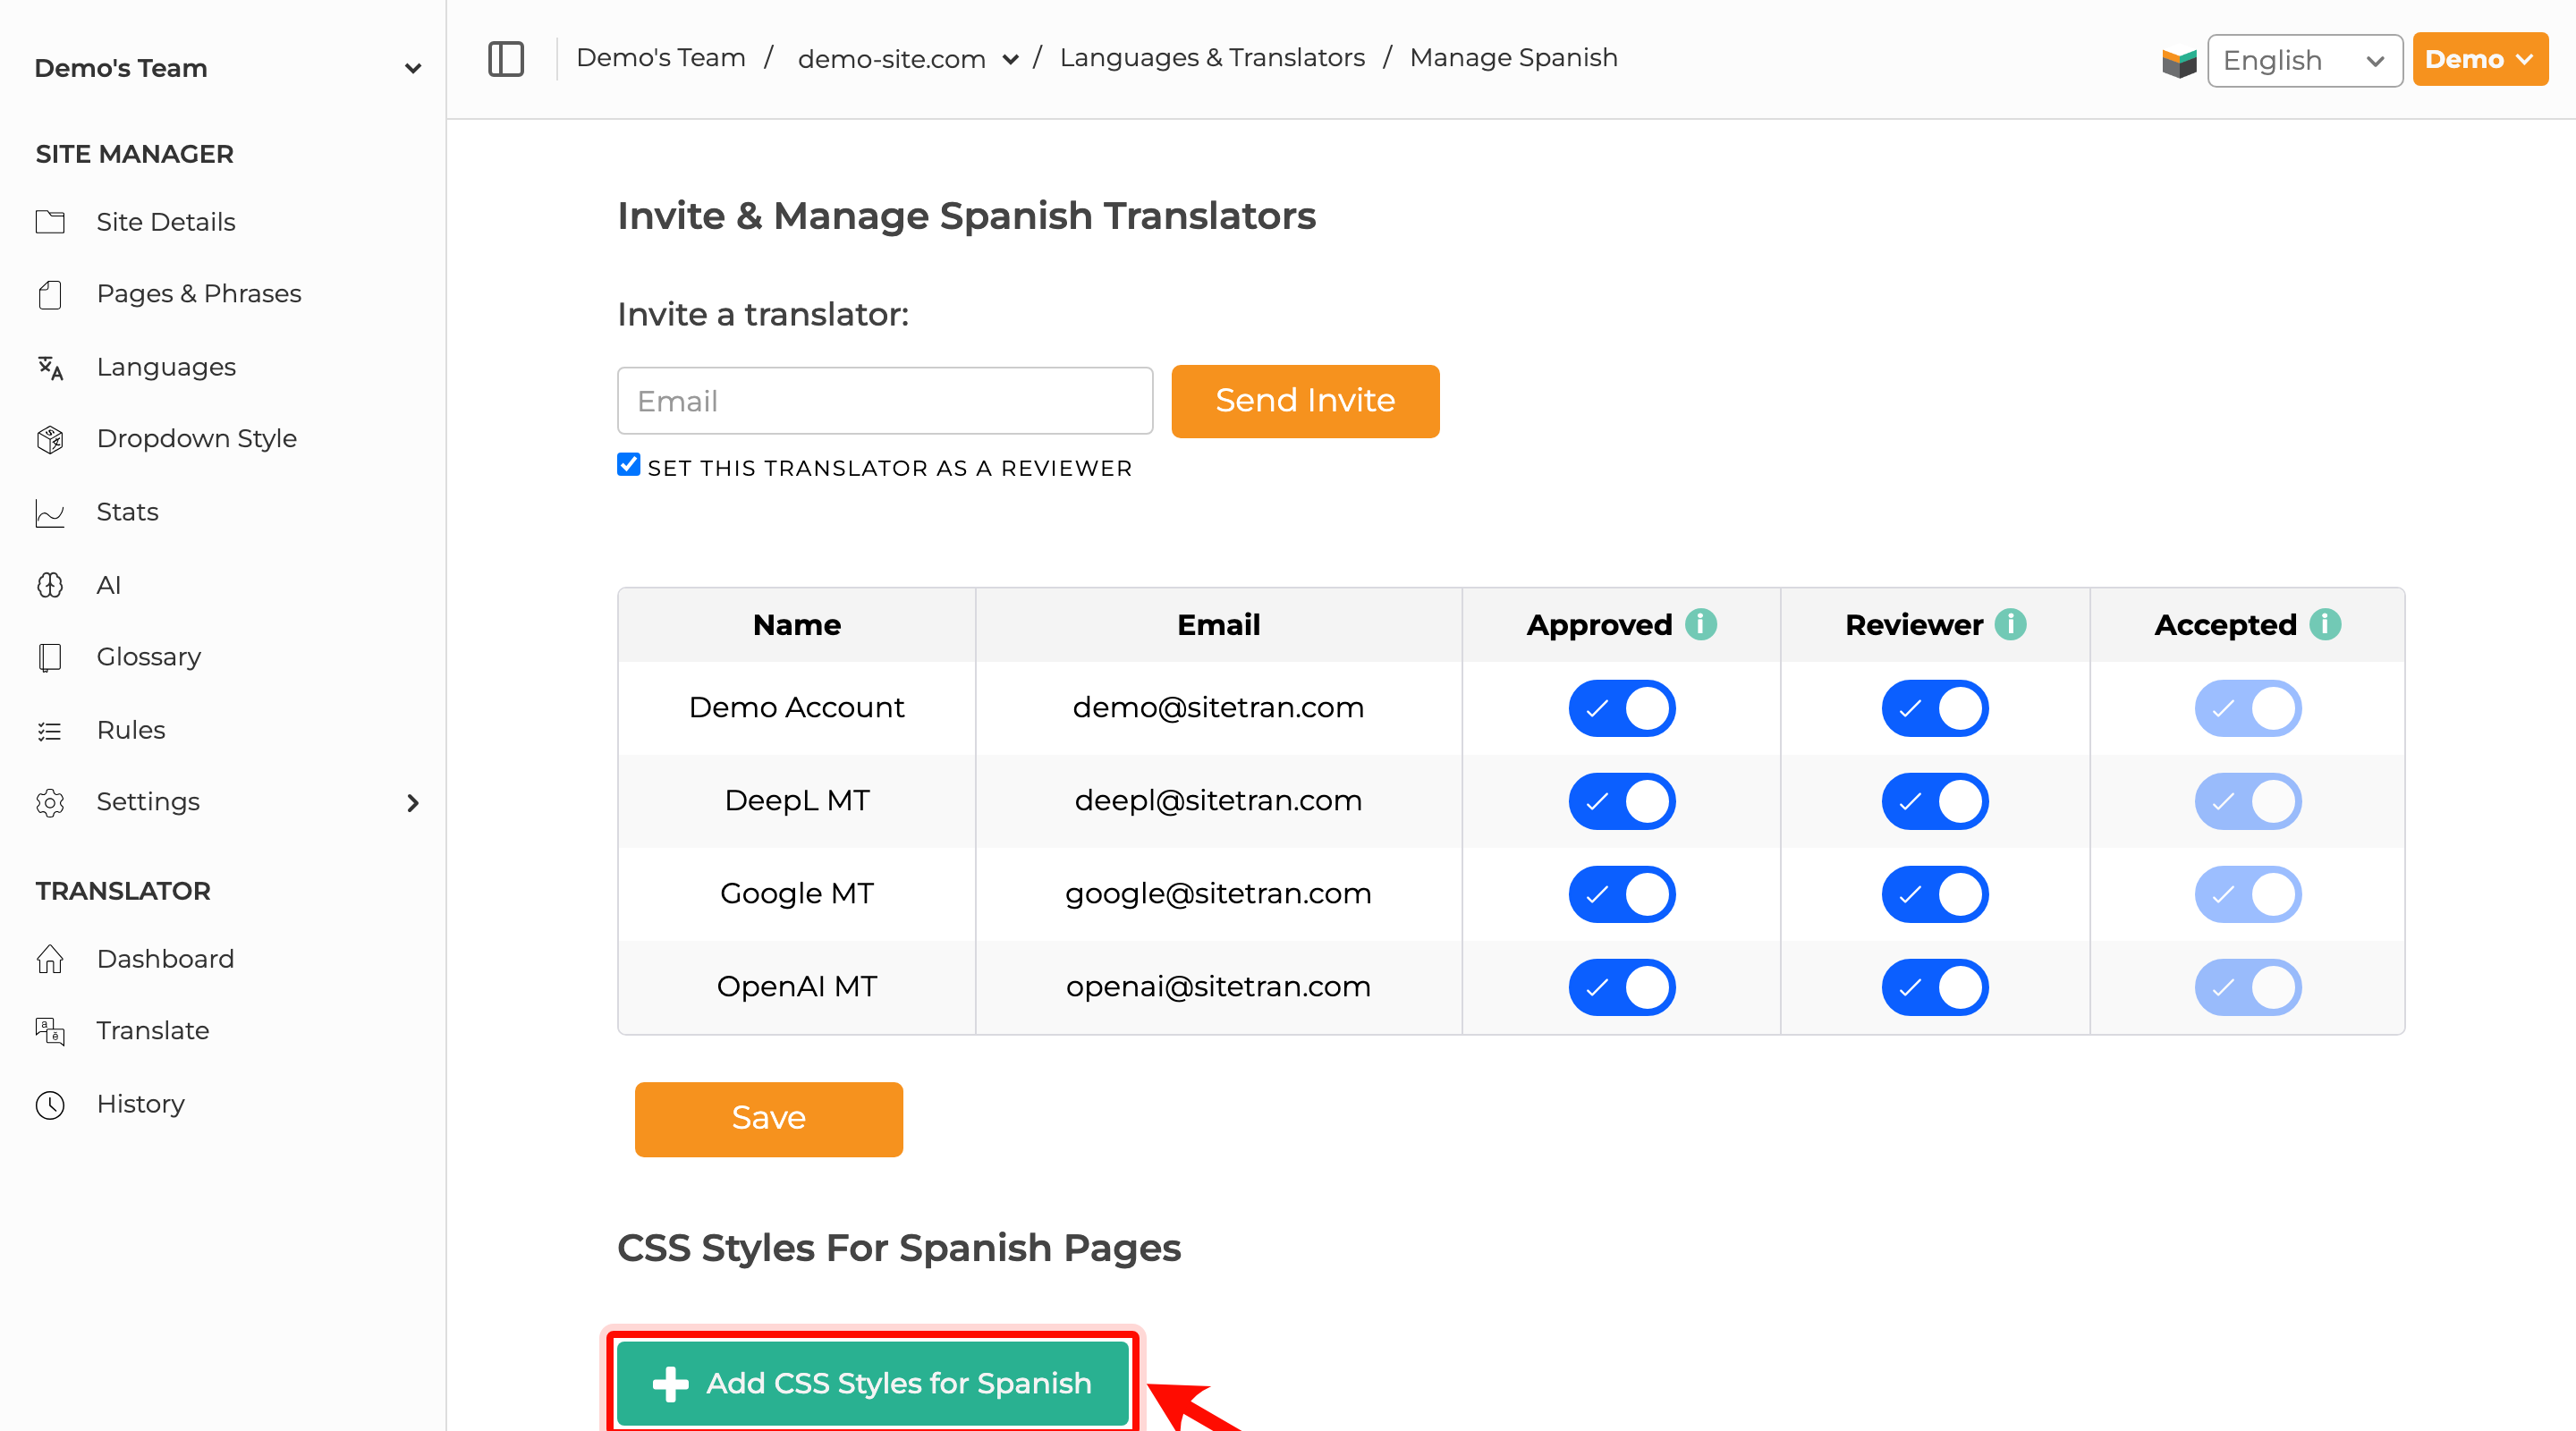Open History in the sidebar
Image resolution: width=2576 pixels, height=1431 pixels.
140,1104
